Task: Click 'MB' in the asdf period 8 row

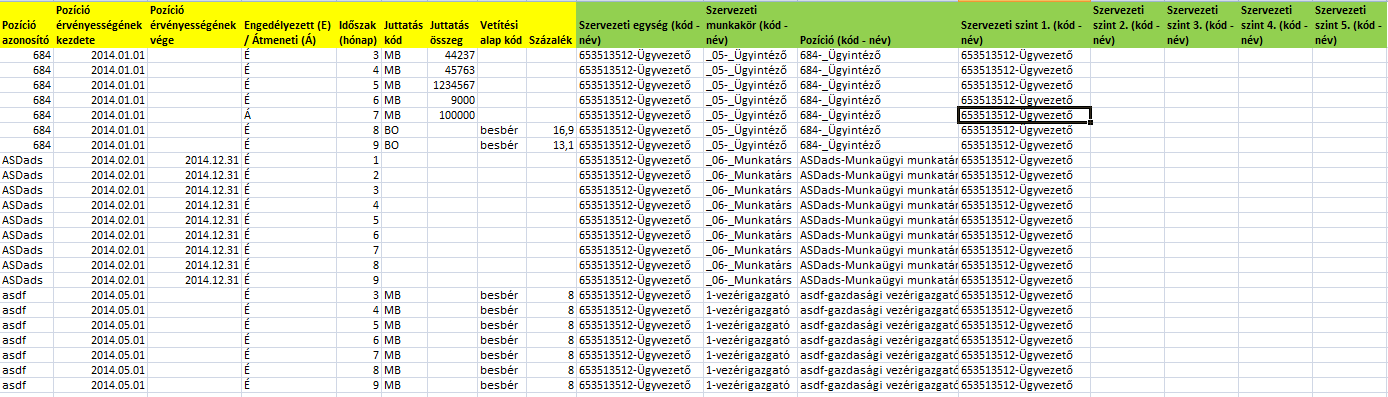Action: tap(404, 370)
